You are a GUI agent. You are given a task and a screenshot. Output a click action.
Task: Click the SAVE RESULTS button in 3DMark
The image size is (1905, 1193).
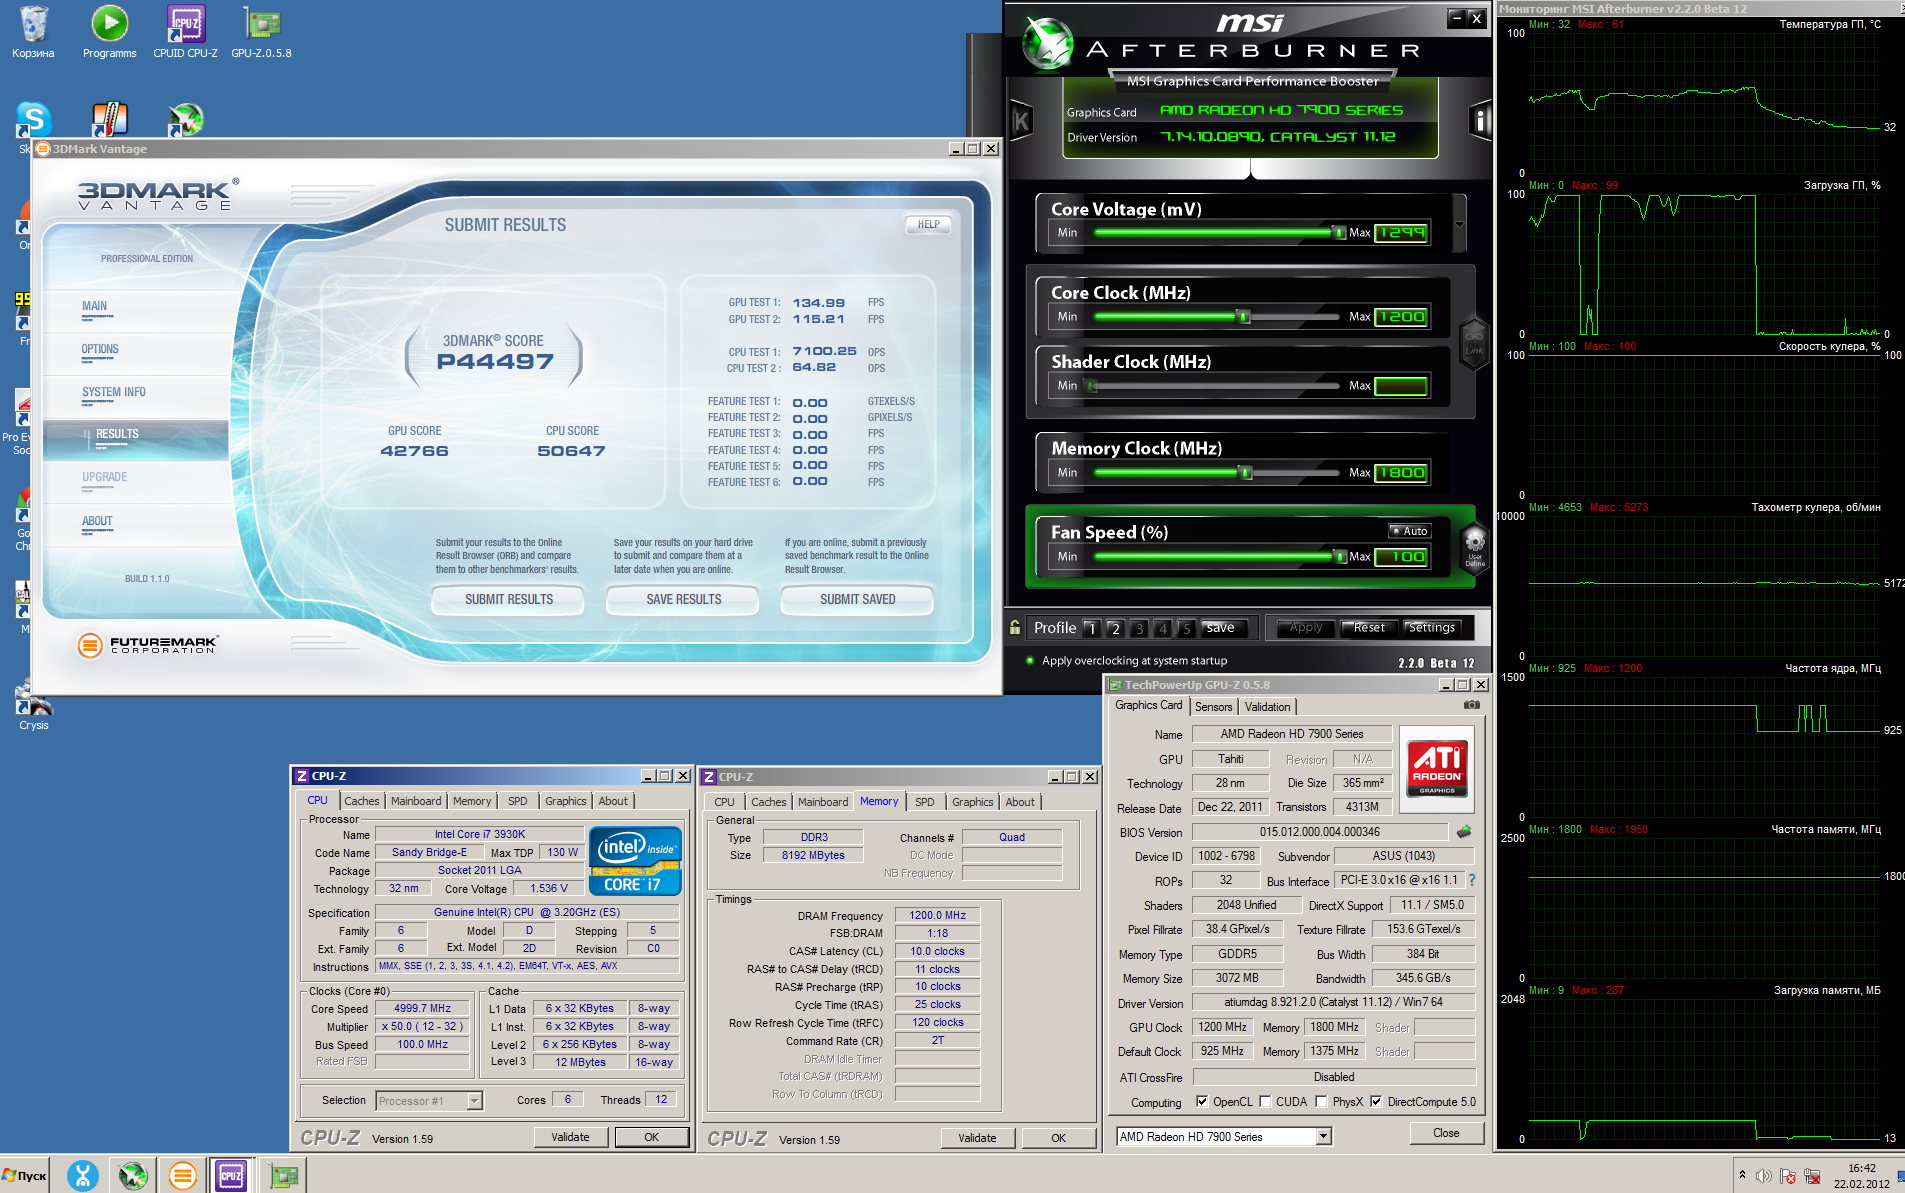683,599
